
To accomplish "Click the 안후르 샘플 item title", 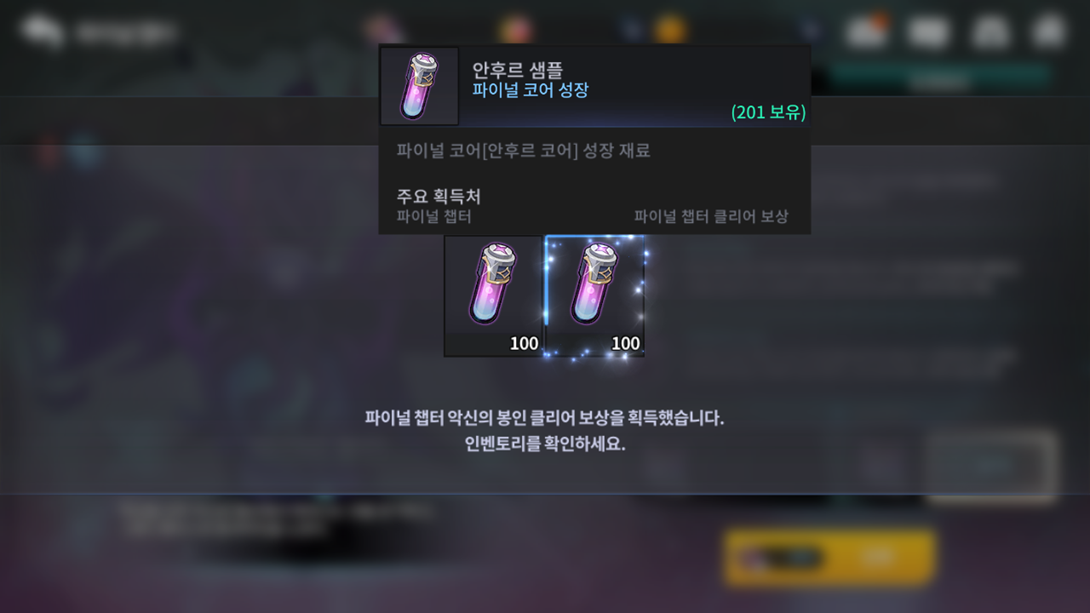I will 517,70.
